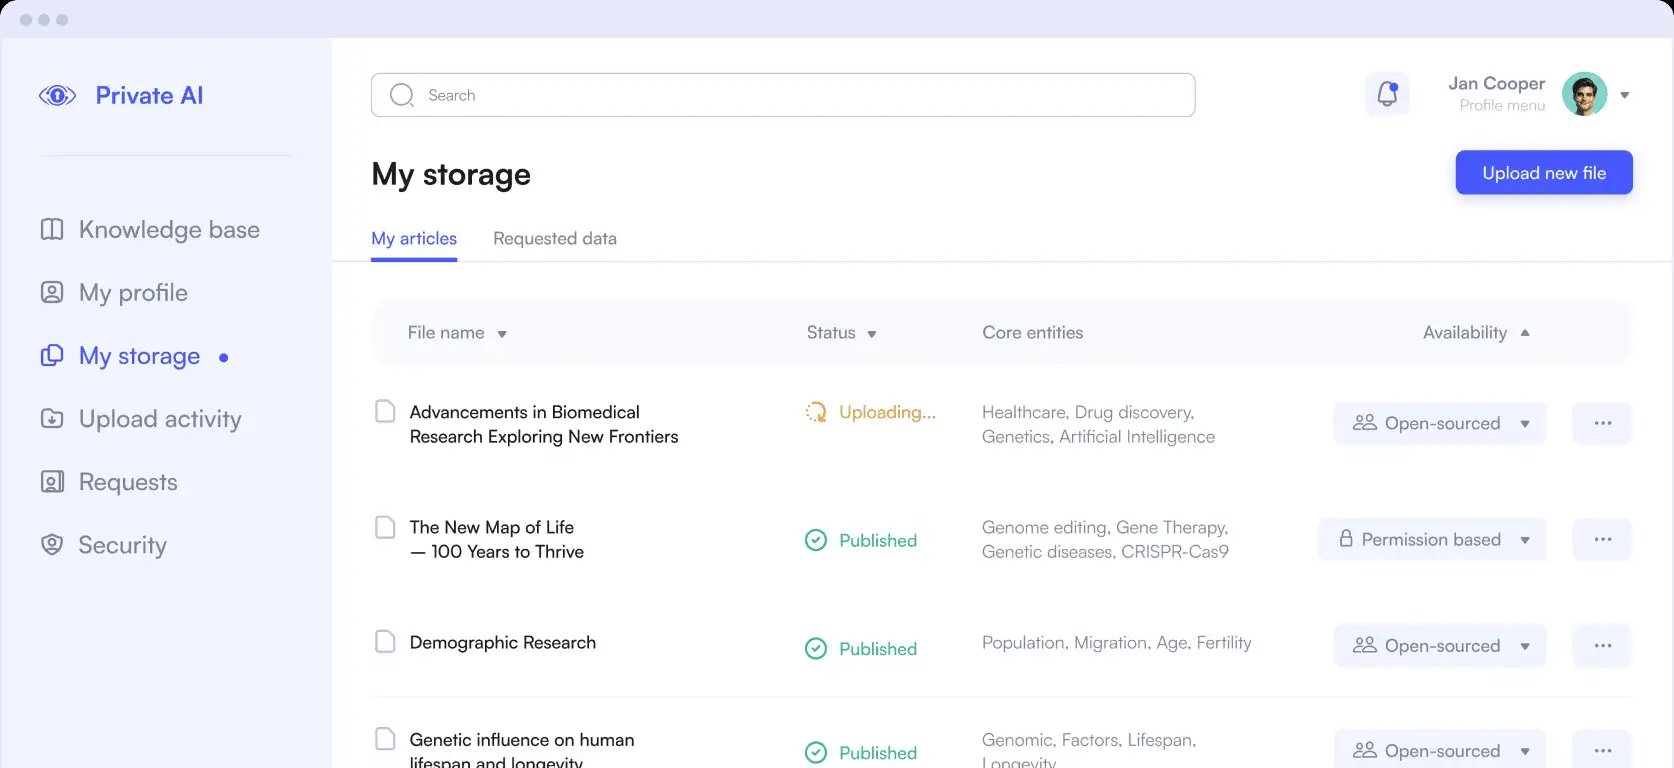
Task: Open Permission based availability dropdown
Action: pos(1432,540)
